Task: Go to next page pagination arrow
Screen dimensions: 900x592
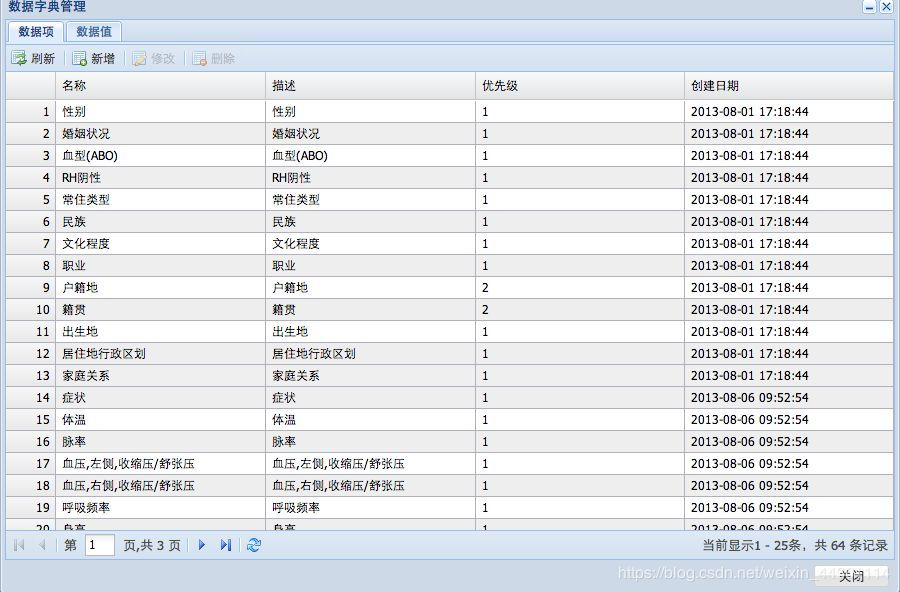Action: [x=201, y=545]
